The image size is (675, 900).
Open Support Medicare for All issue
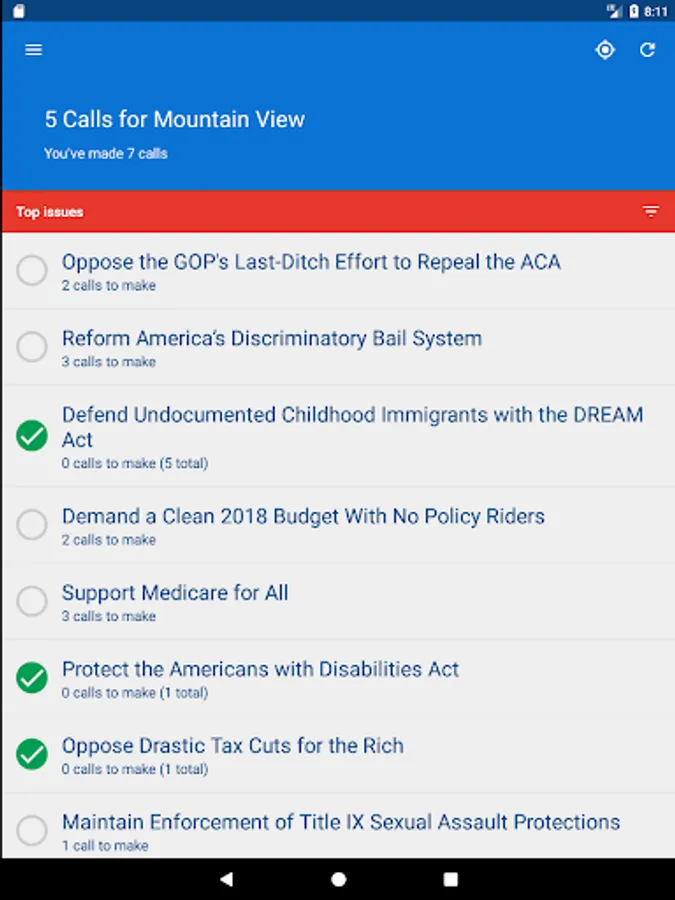point(339,602)
